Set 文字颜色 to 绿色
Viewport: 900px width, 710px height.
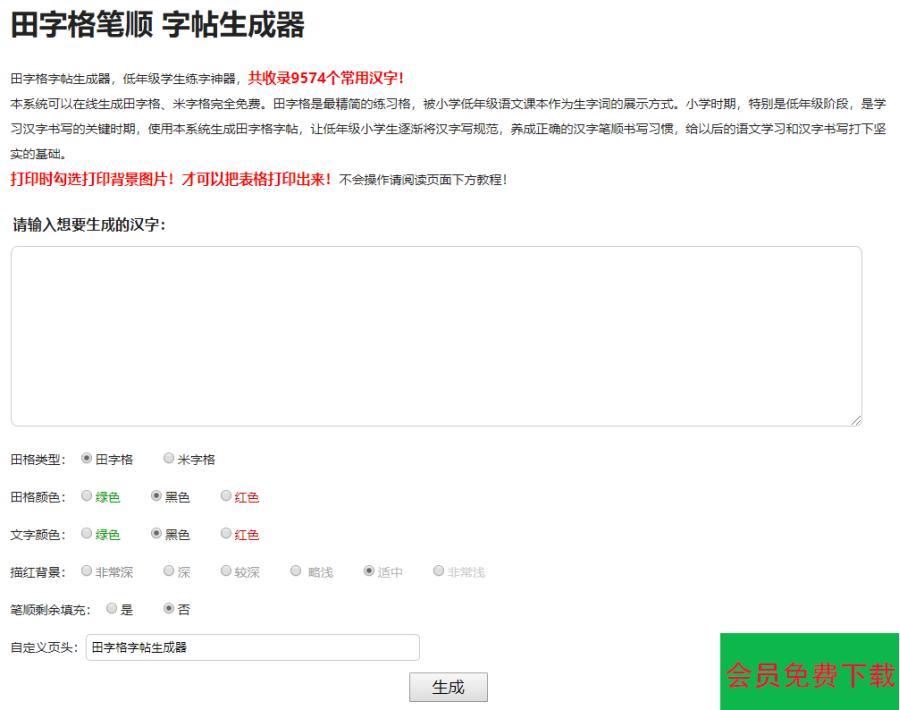point(86,534)
